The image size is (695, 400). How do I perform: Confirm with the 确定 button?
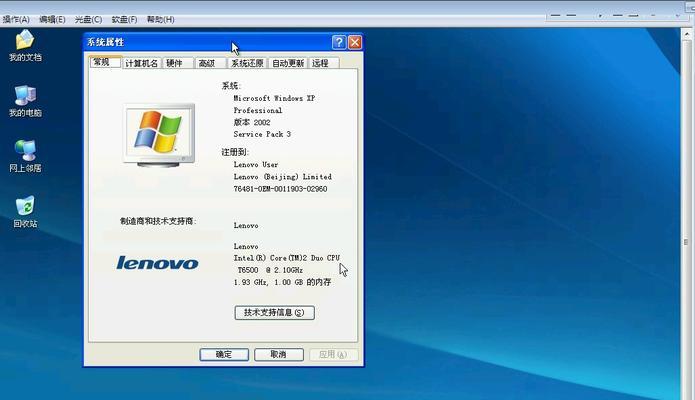pos(224,354)
